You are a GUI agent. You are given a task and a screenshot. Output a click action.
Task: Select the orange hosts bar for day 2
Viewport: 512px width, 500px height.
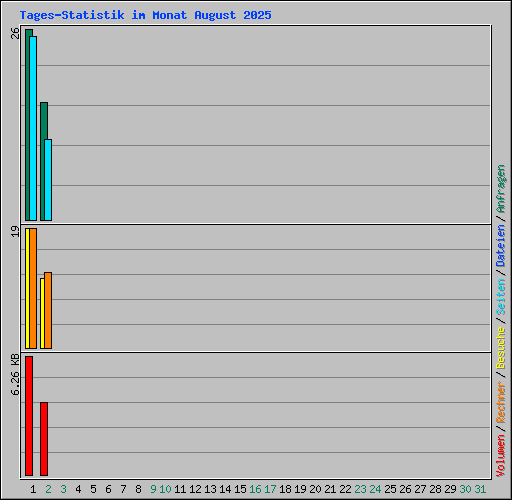pos(48,310)
